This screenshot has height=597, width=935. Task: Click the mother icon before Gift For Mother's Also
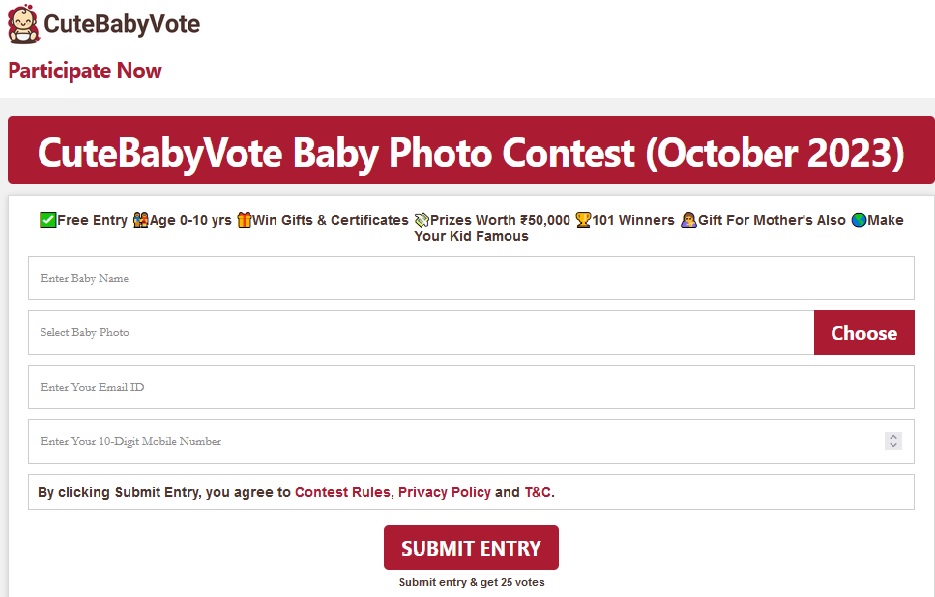(x=690, y=219)
